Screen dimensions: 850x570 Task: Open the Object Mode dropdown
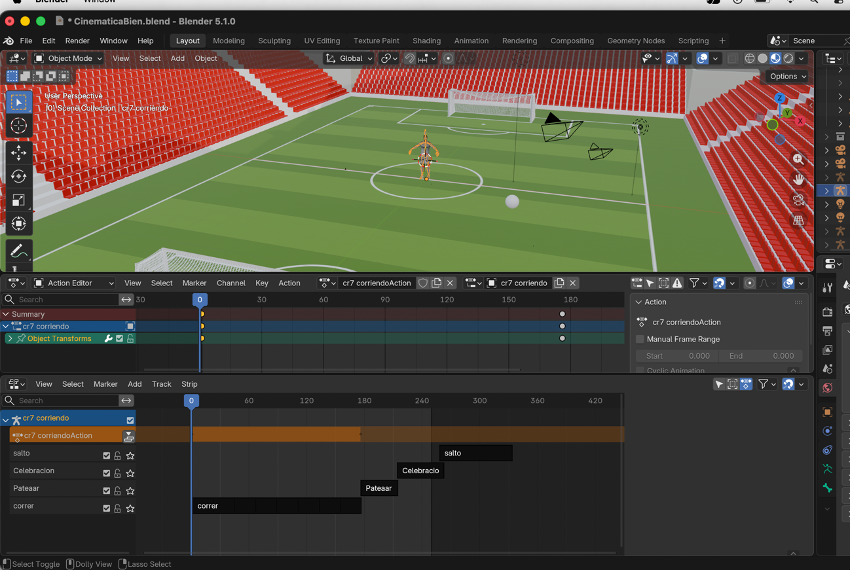[68, 58]
